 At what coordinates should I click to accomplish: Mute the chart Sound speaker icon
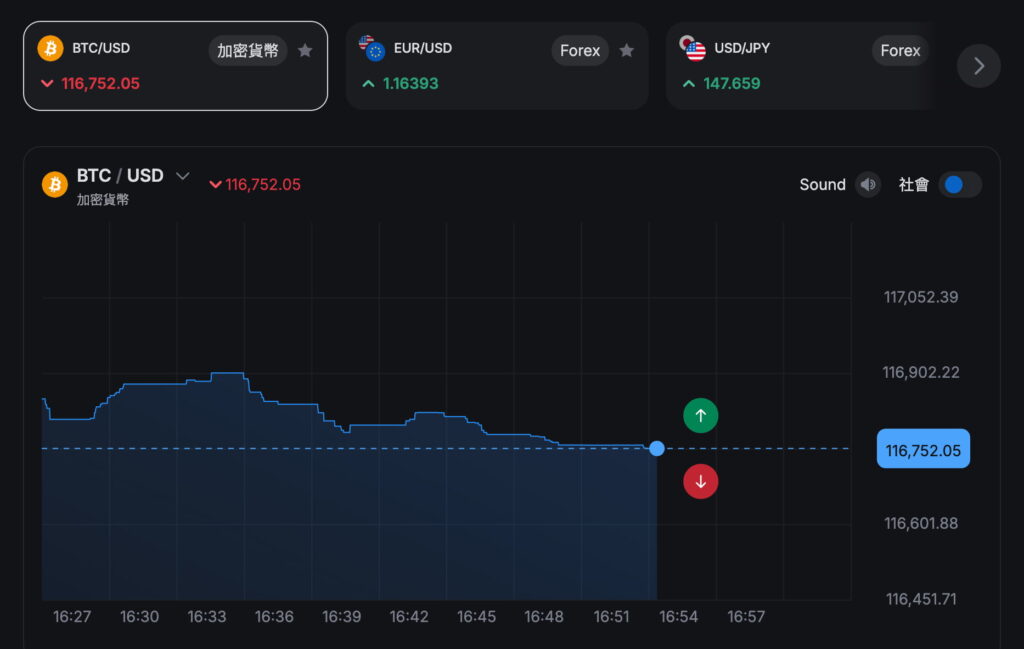point(868,185)
